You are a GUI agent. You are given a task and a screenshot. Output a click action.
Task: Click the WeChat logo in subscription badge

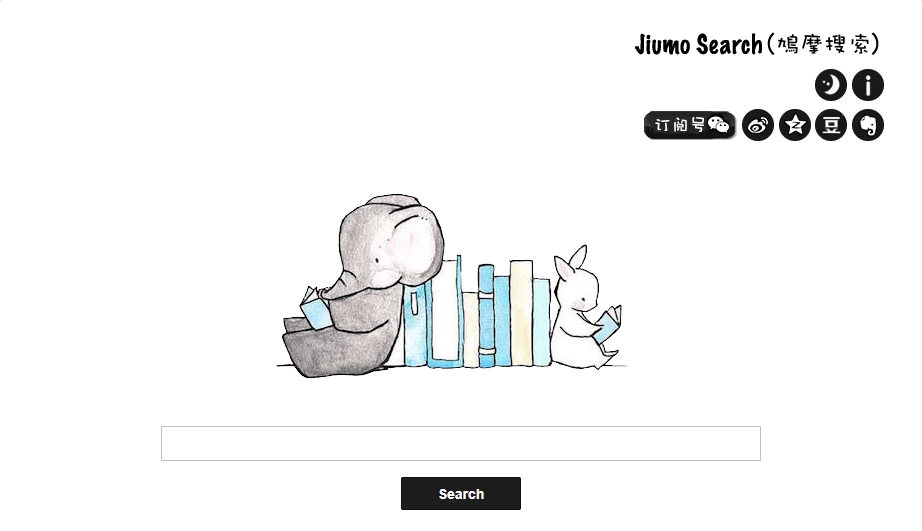tap(719, 125)
